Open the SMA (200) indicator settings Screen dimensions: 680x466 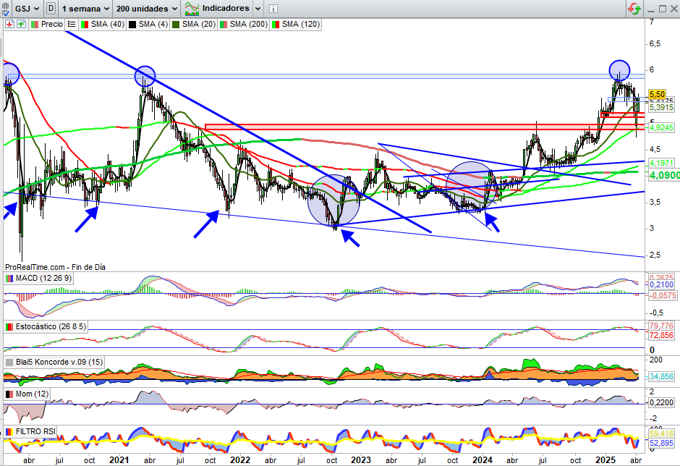click(248, 24)
